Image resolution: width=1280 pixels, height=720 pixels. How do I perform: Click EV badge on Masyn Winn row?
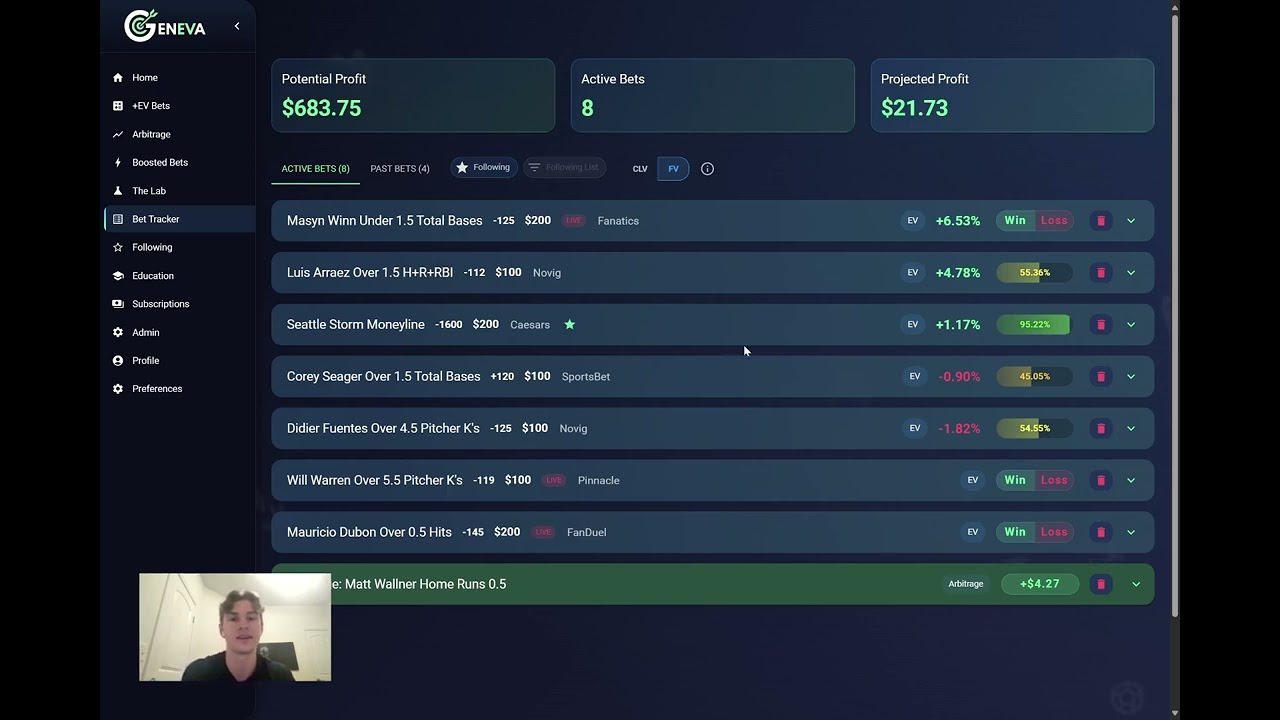[x=912, y=221]
